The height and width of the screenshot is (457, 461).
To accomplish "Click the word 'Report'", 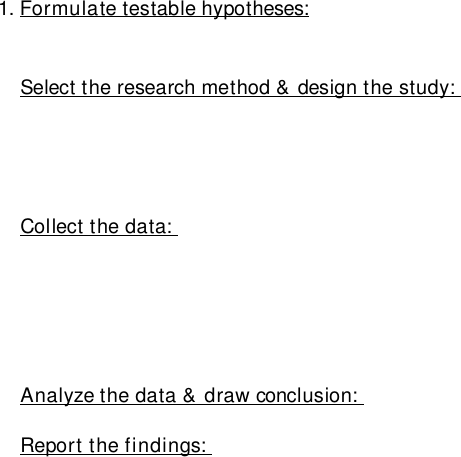I will tap(51, 446).
